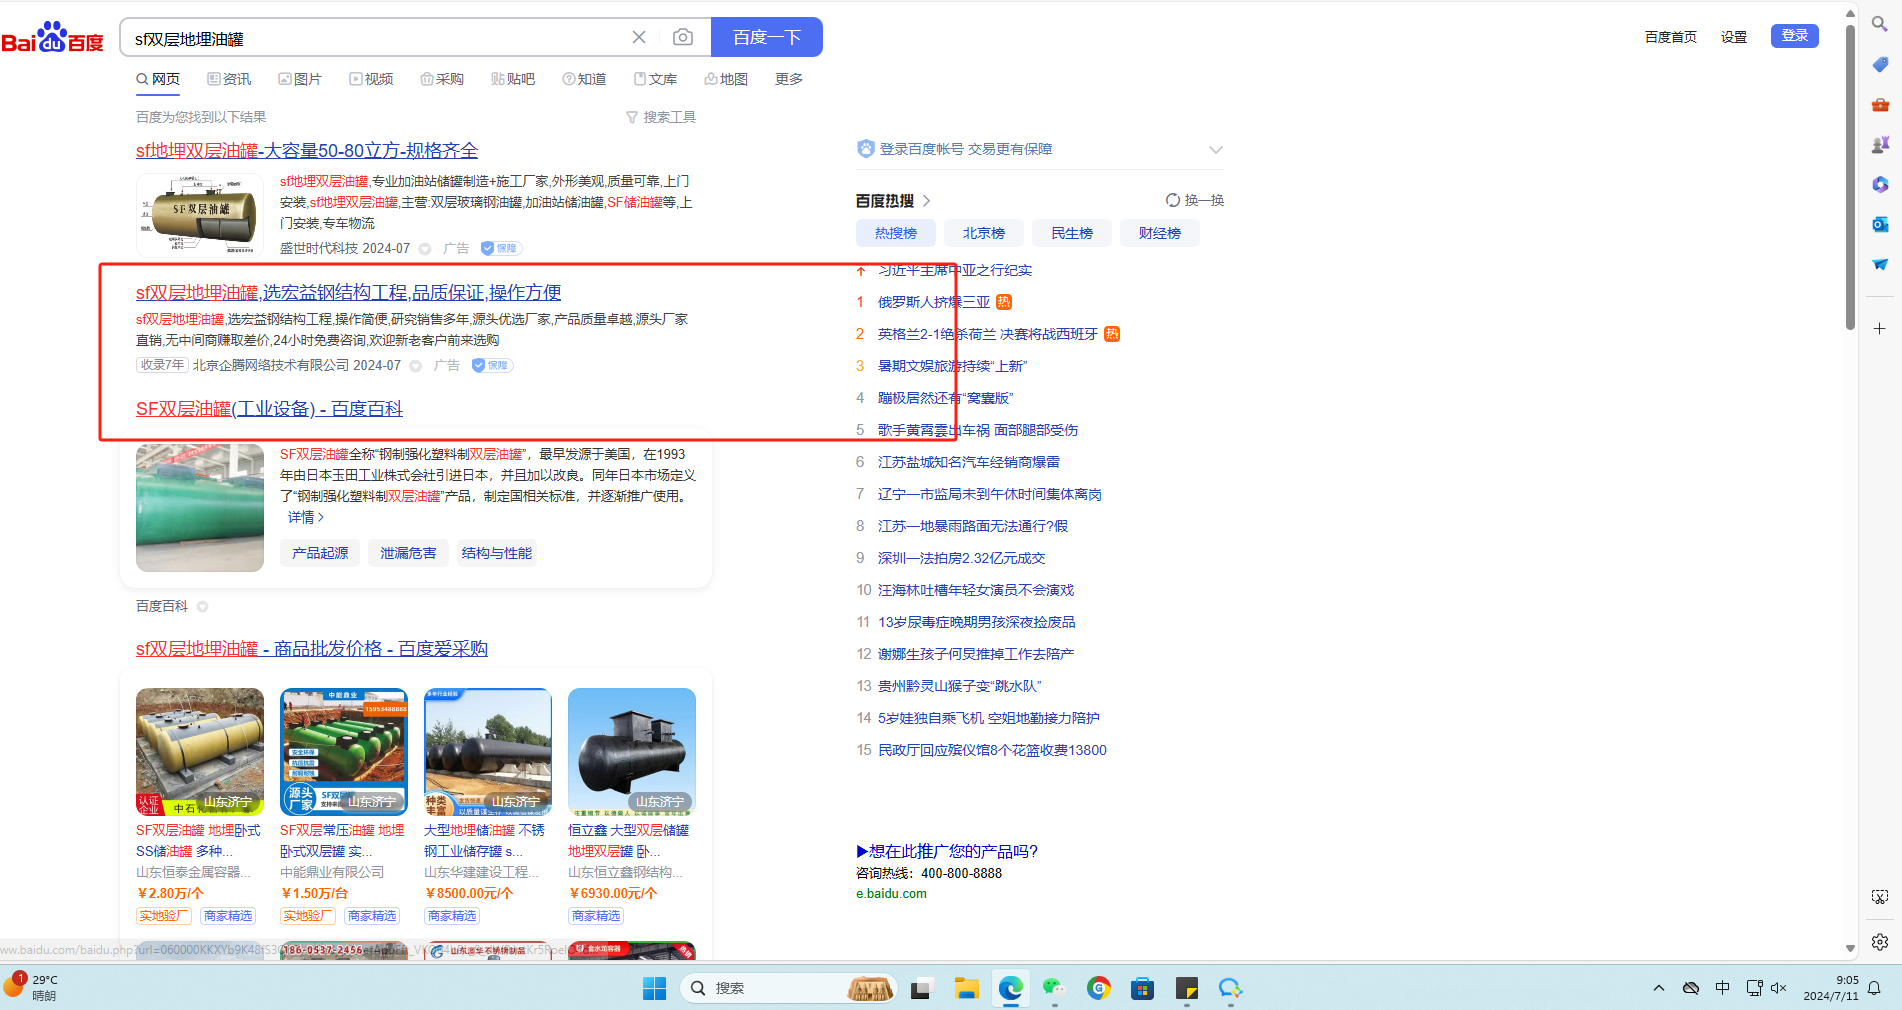Switch the 中 input method indicator
Image resolution: width=1902 pixels, height=1010 pixels.
(1722, 988)
